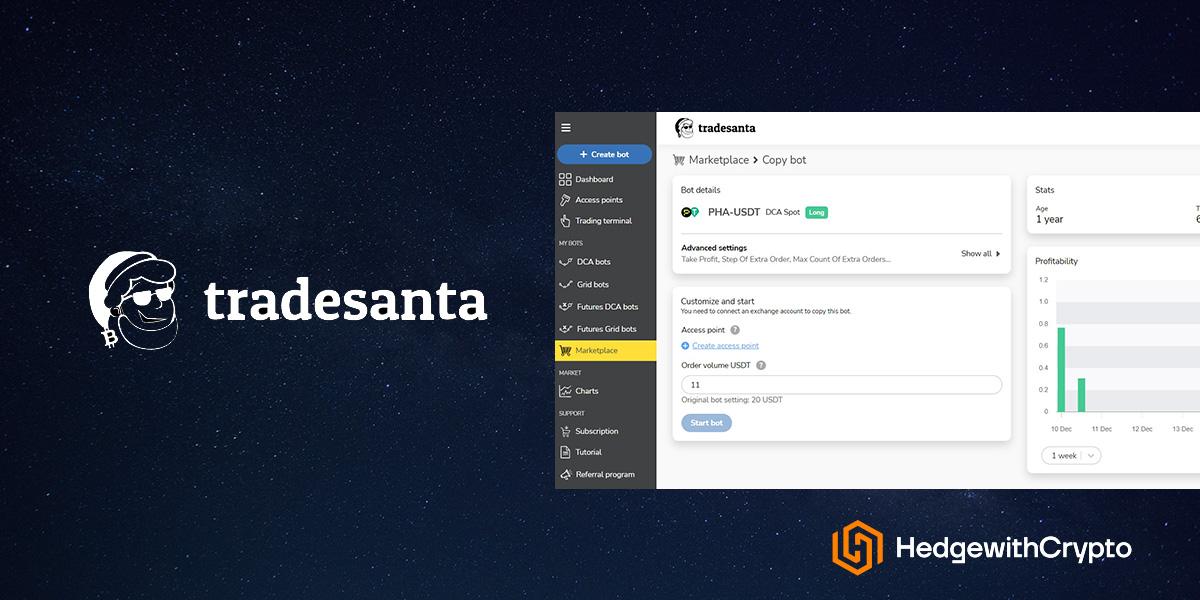Expand Advanced settings with Show all

pyautogui.click(x=979, y=253)
